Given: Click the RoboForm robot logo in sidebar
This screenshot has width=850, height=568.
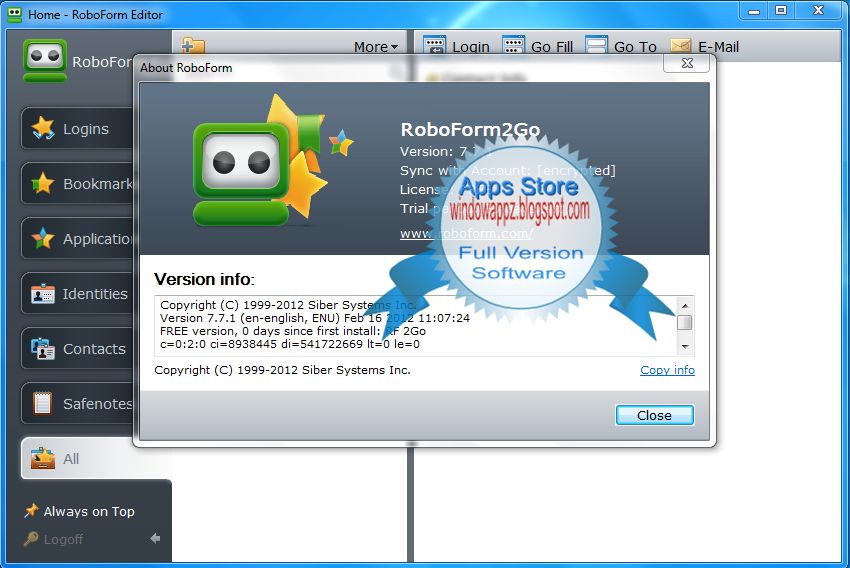Looking at the screenshot, I should click(45, 61).
